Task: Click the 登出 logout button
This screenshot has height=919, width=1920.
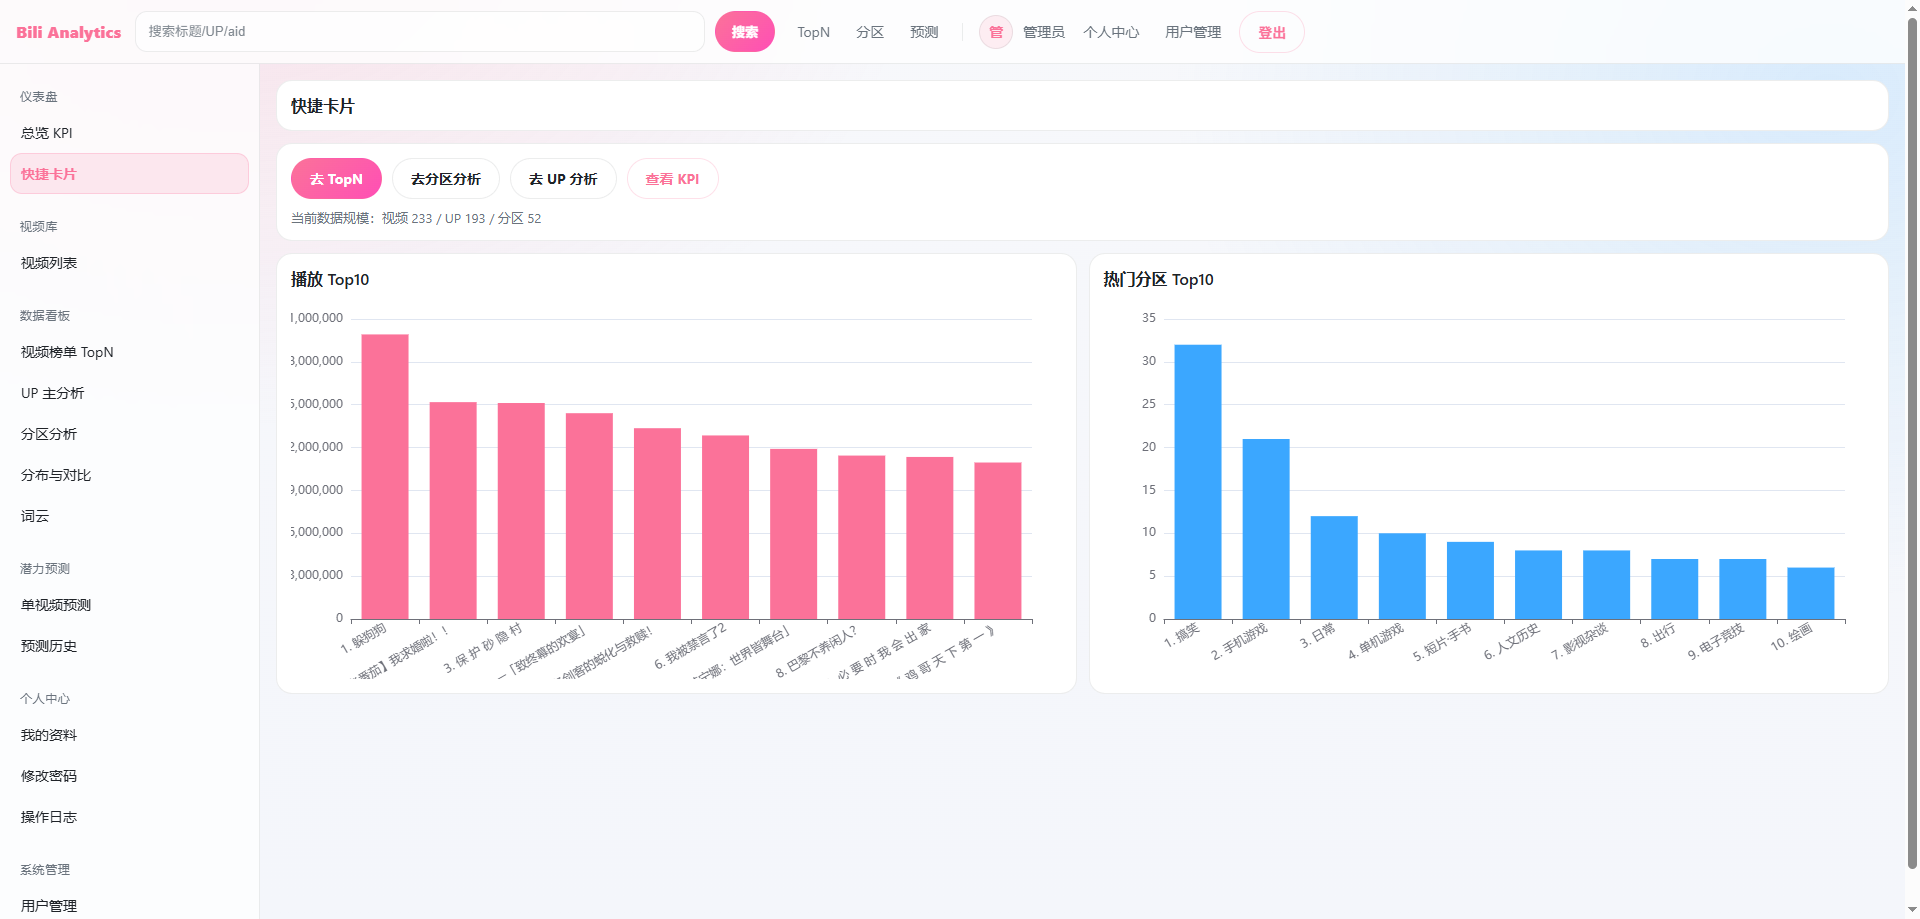Action: click(x=1271, y=32)
